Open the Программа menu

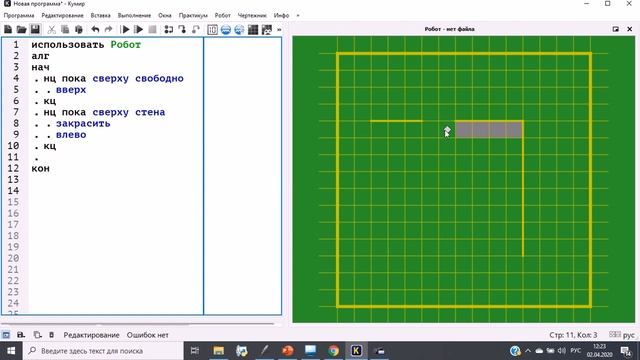click(19, 16)
